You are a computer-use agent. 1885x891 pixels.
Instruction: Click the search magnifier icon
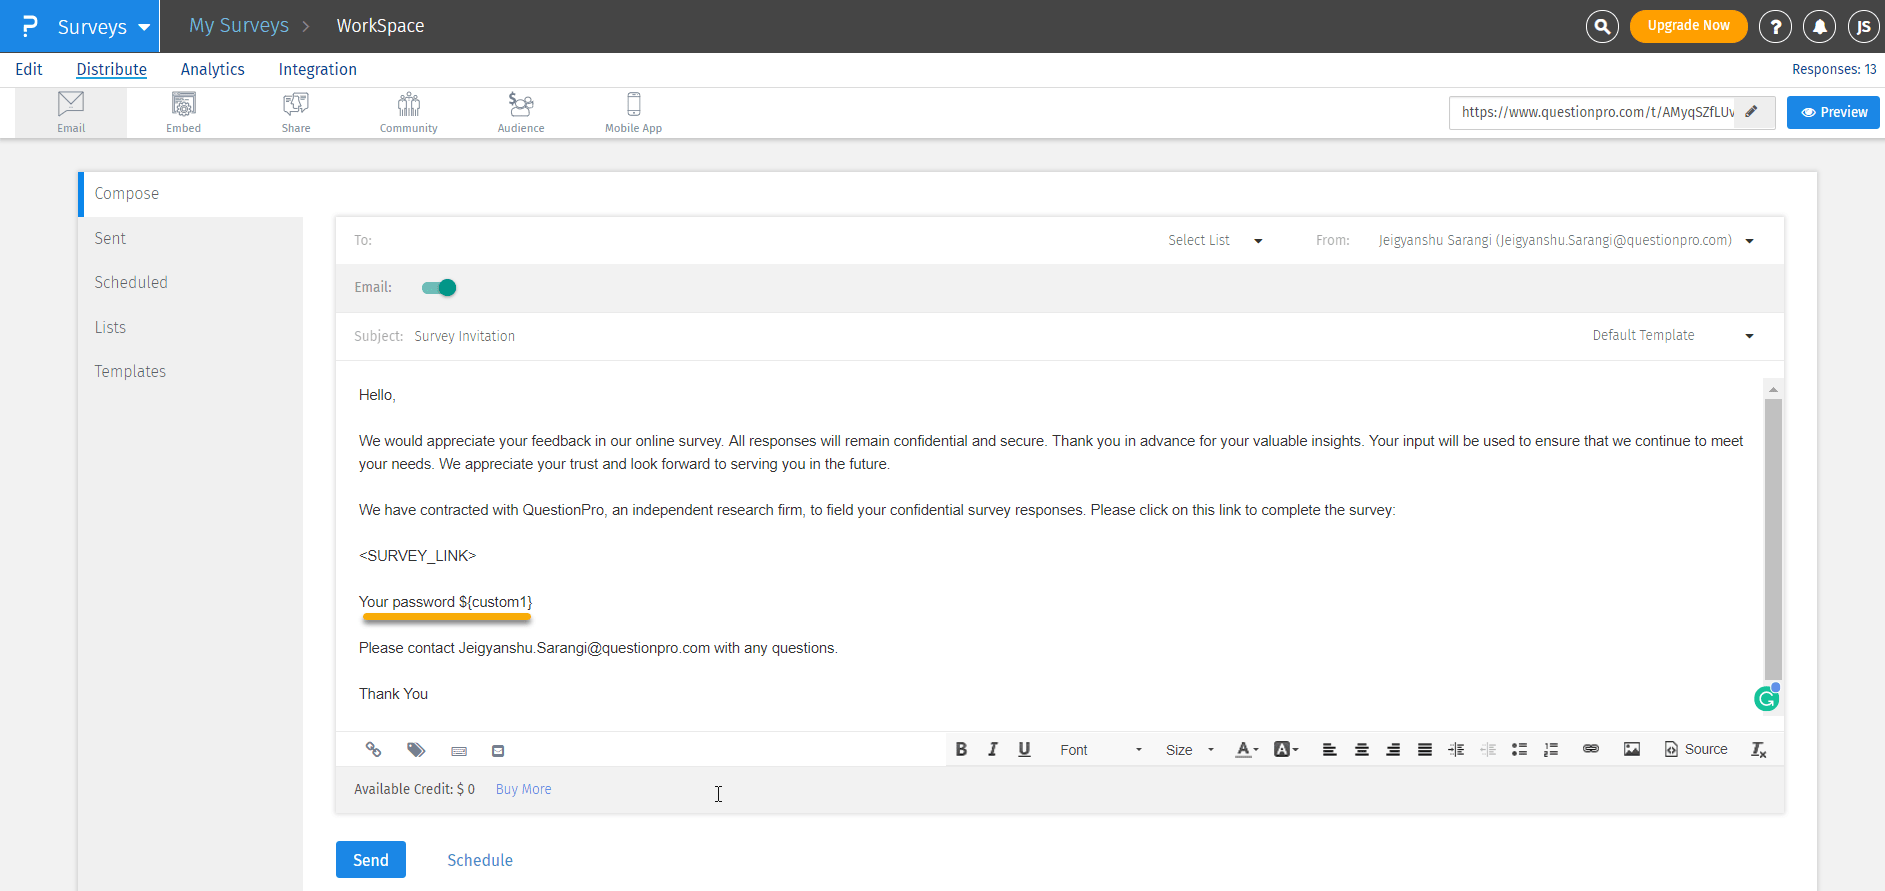point(1602,27)
